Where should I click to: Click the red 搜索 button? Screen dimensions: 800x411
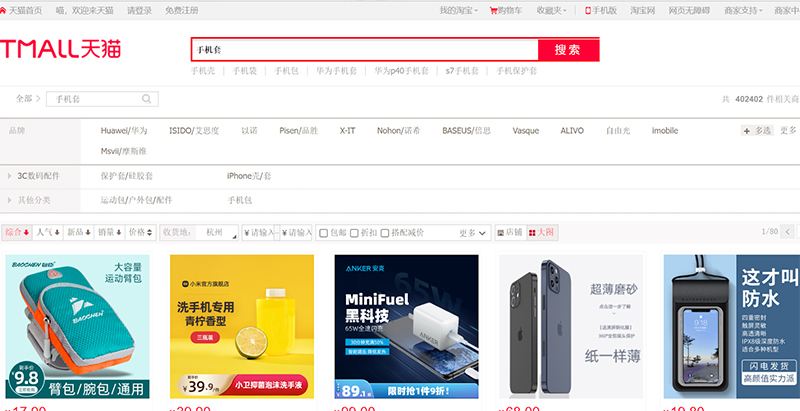point(568,49)
